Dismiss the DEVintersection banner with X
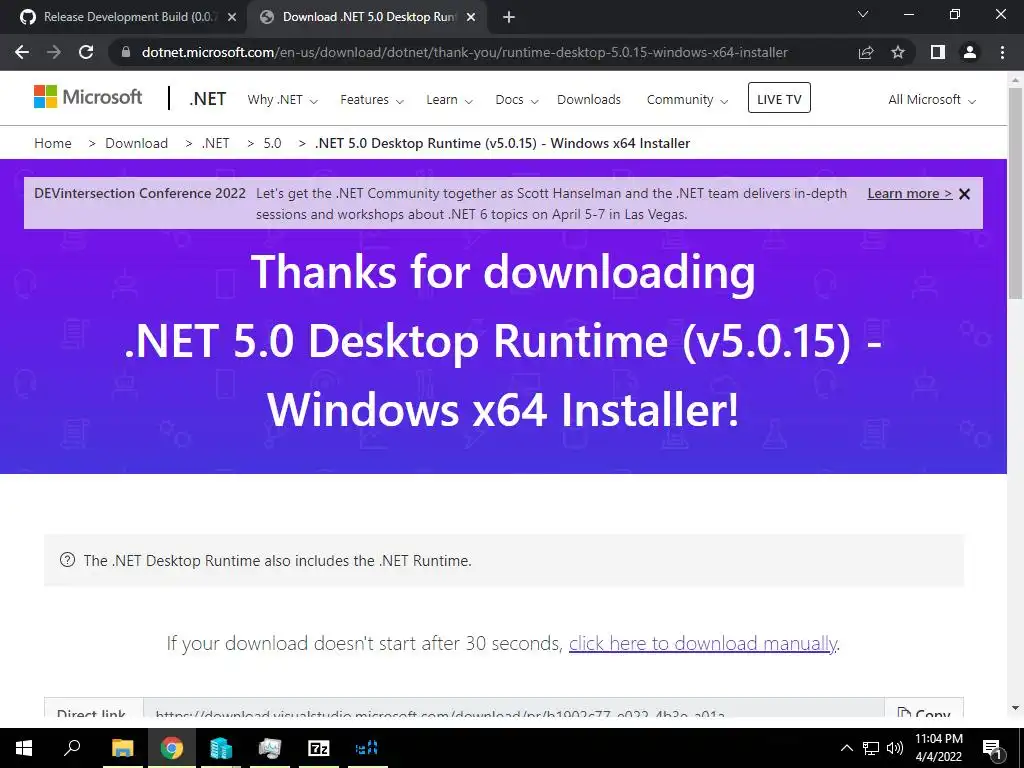The image size is (1024, 768). pyautogui.click(x=965, y=194)
